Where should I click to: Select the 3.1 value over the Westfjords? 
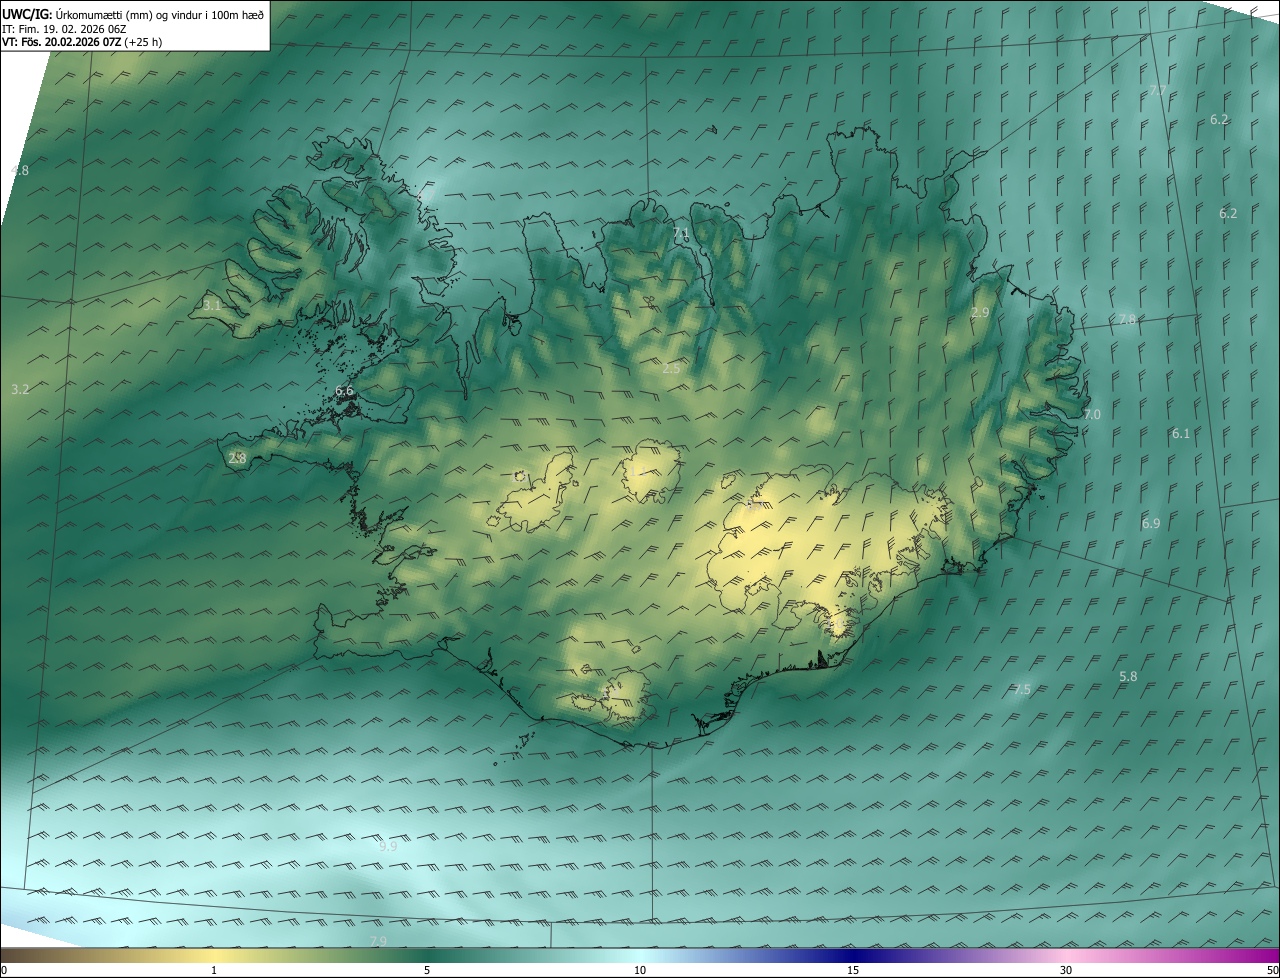tap(211, 305)
